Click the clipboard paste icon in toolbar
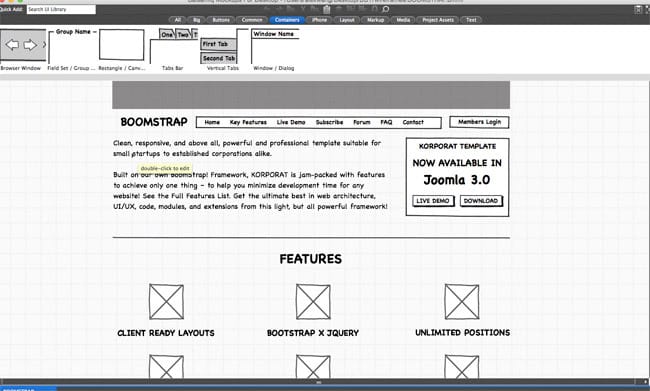The width and height of the screenshot is (650, 391). pyautogui.click(x=327, y=9)
